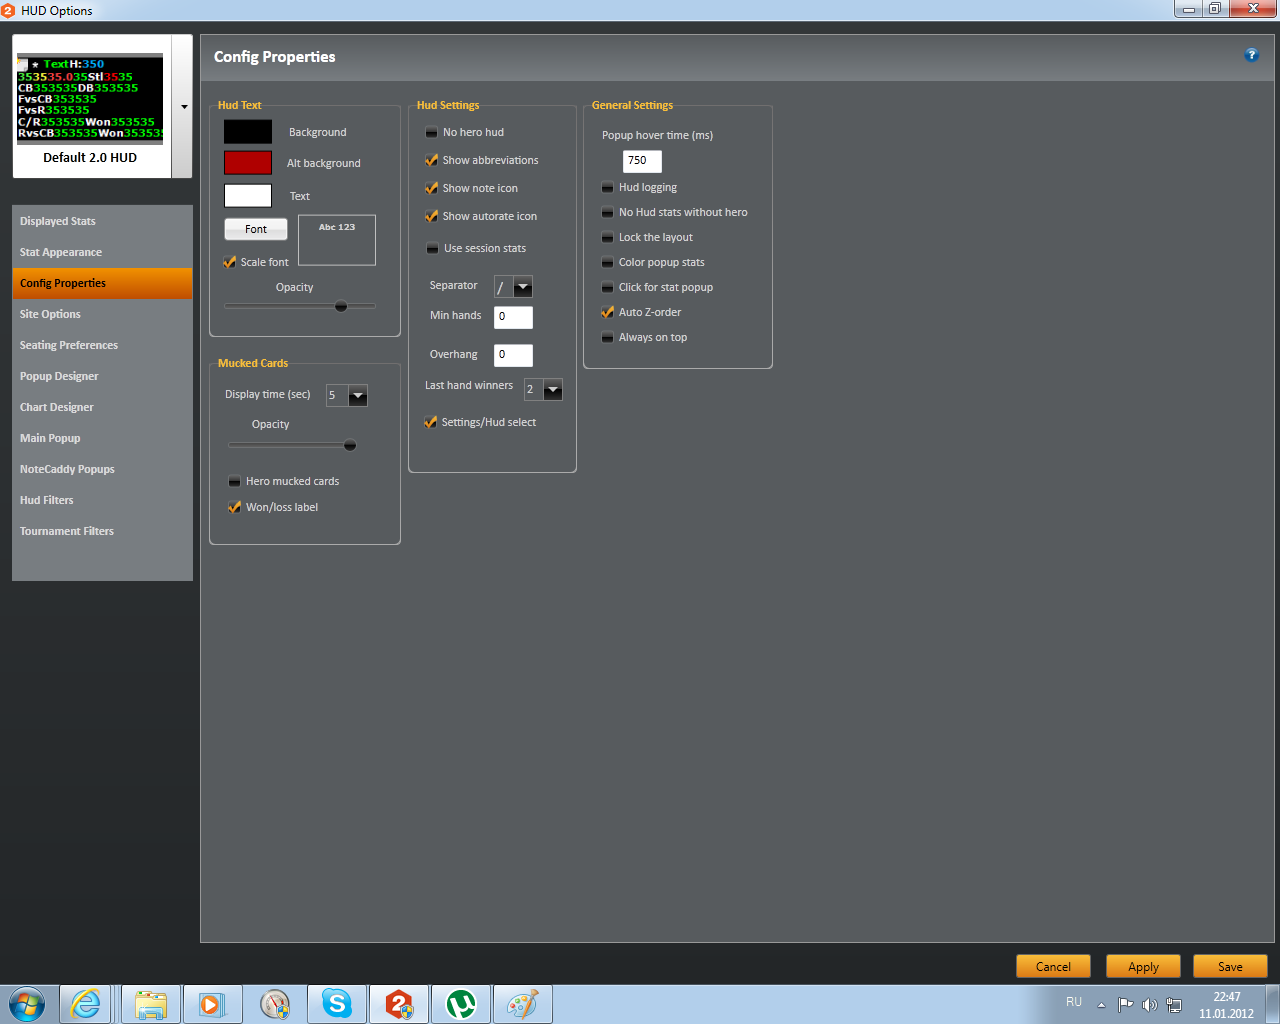Open Windows Explorer folder icon in taskbar
The width and height of the screenshot is (1280, 1024).
(x=151, y=1004)
